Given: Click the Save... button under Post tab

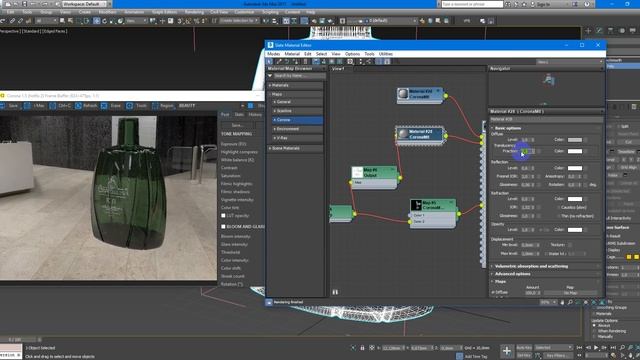Looking at the screenshot, I should [238, 125].
